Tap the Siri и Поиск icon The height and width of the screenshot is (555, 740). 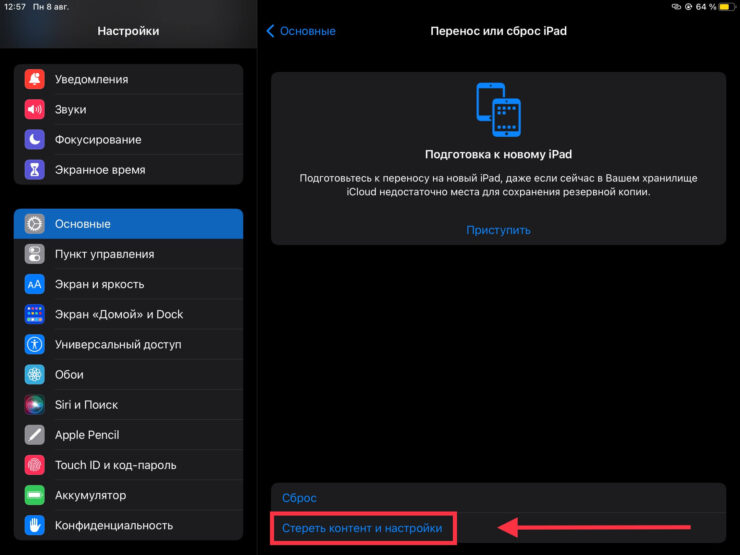35,404
